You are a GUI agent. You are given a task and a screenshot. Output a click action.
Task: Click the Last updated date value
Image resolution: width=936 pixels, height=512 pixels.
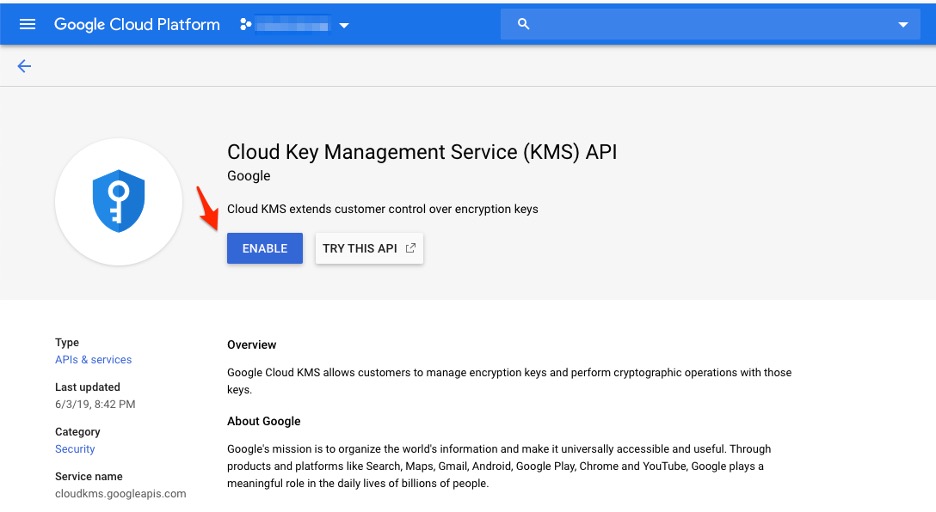pos(95,405)
